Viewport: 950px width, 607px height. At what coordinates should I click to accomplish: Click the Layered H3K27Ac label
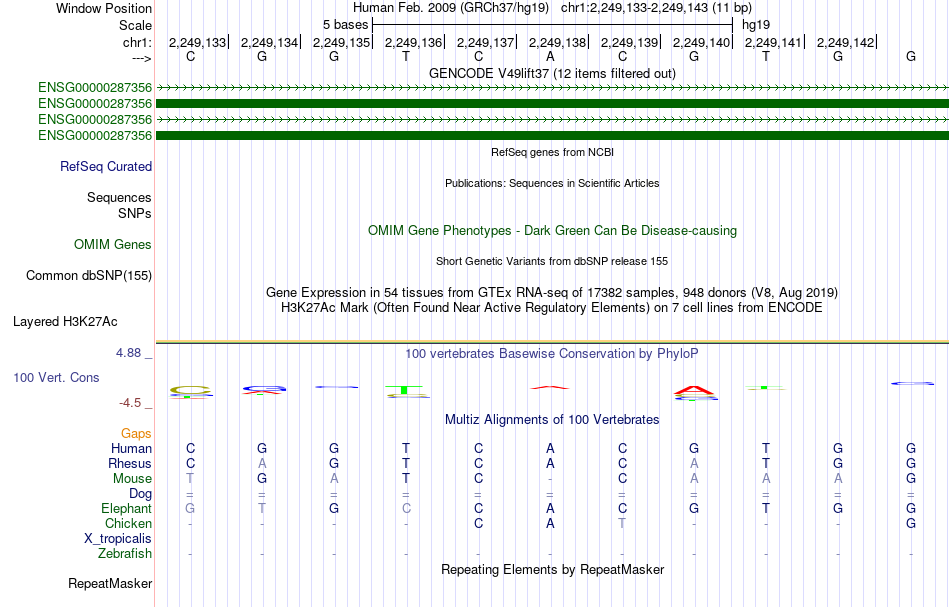coord(65,322)
